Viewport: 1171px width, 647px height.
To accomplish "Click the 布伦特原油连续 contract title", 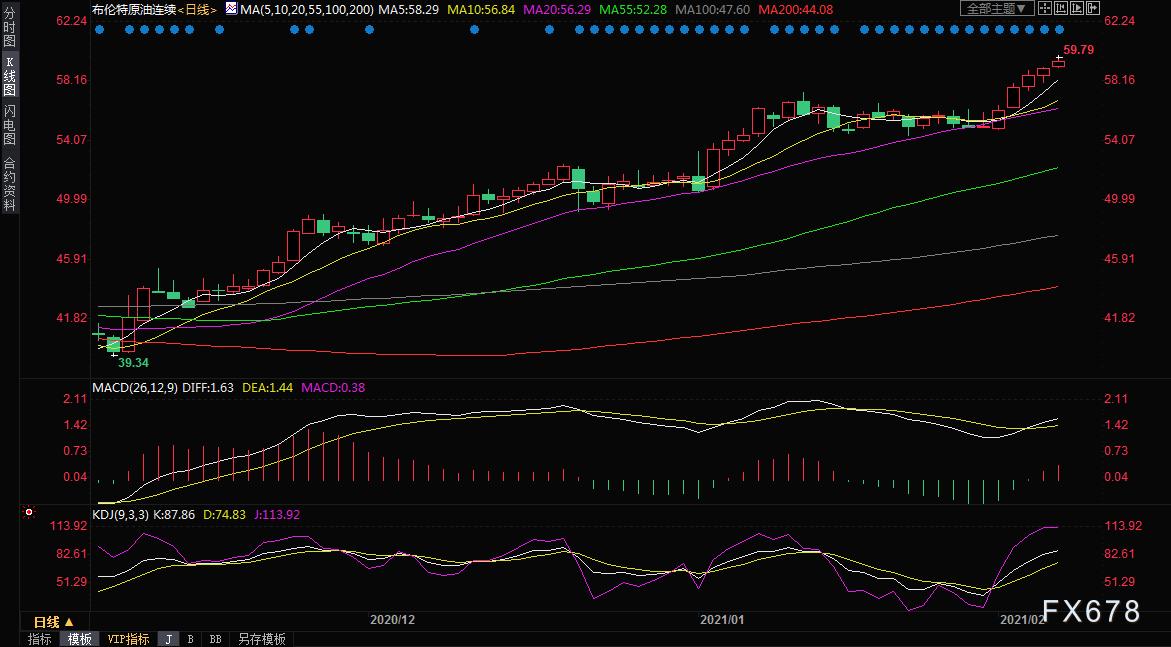I will click(134, 10).
